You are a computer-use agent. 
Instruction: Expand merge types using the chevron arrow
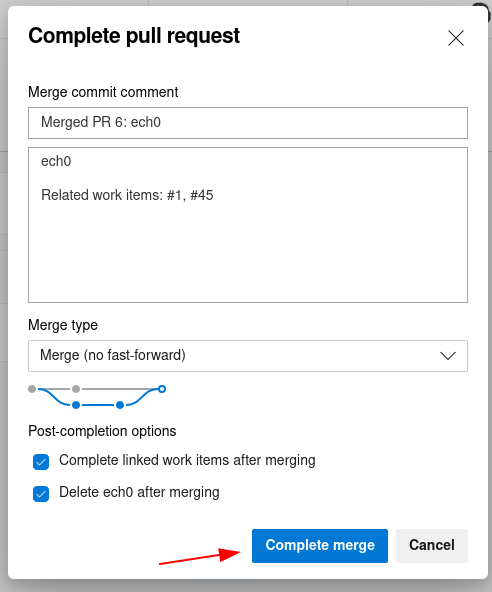(448, 356)
